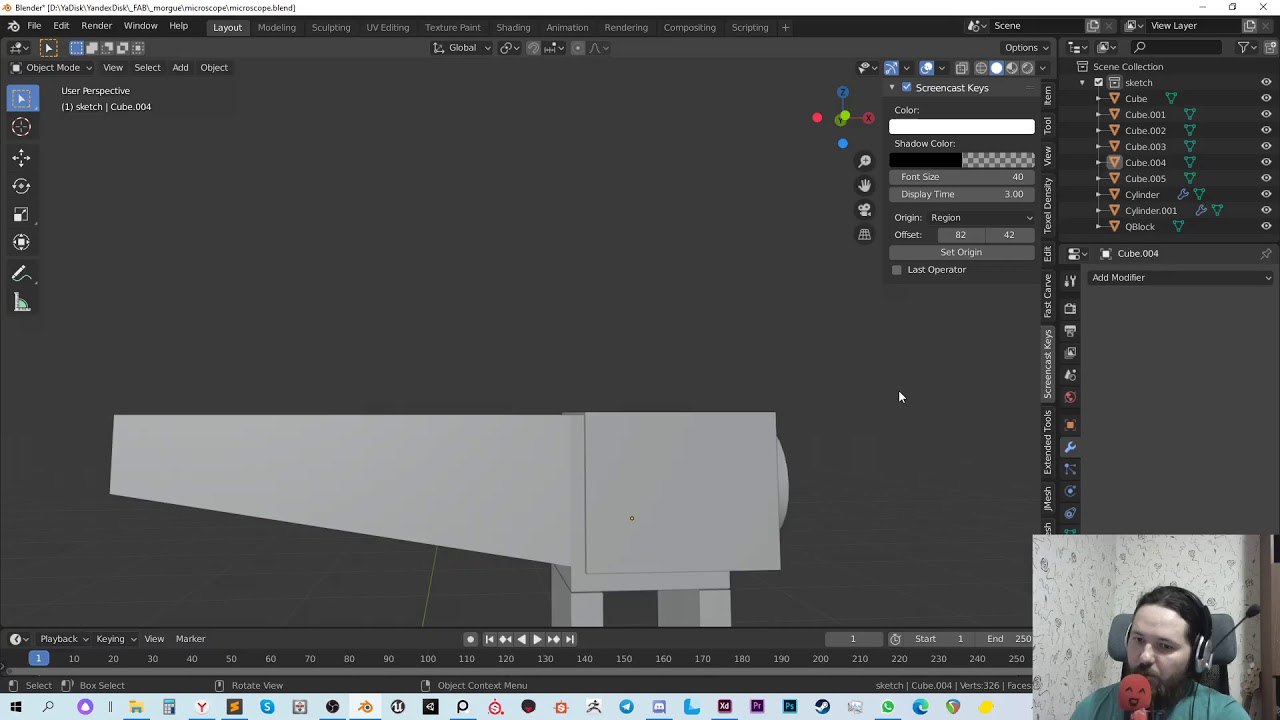The width and height of the screenshot is (1280, 720).
Task: Activate the Rotate tool
Action: [x=21, y=186]
